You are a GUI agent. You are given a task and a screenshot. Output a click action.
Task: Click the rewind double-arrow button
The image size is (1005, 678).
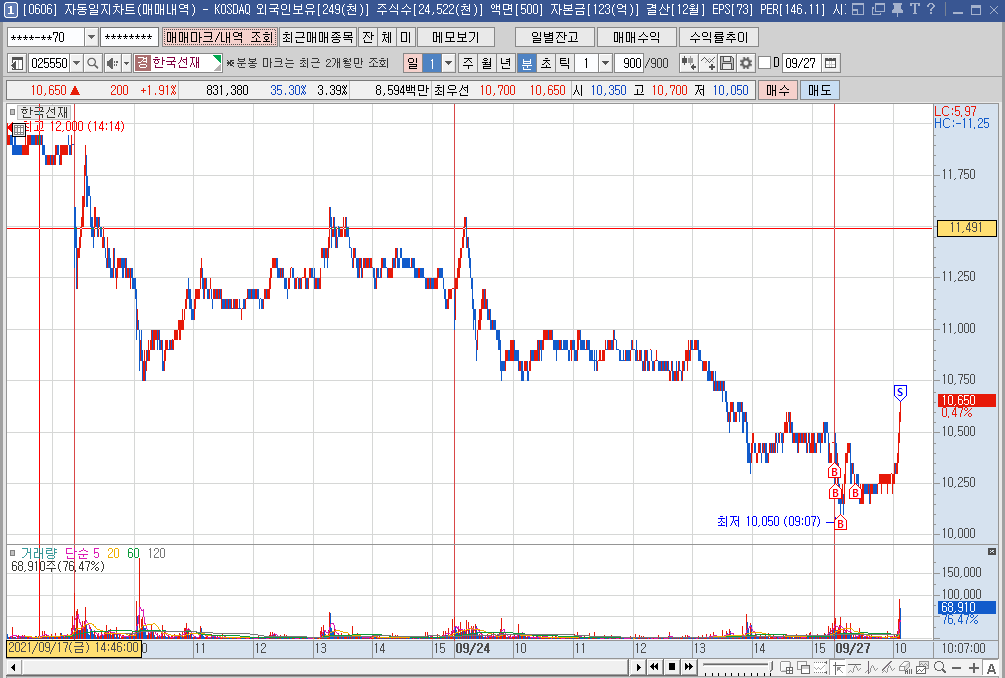654,667
